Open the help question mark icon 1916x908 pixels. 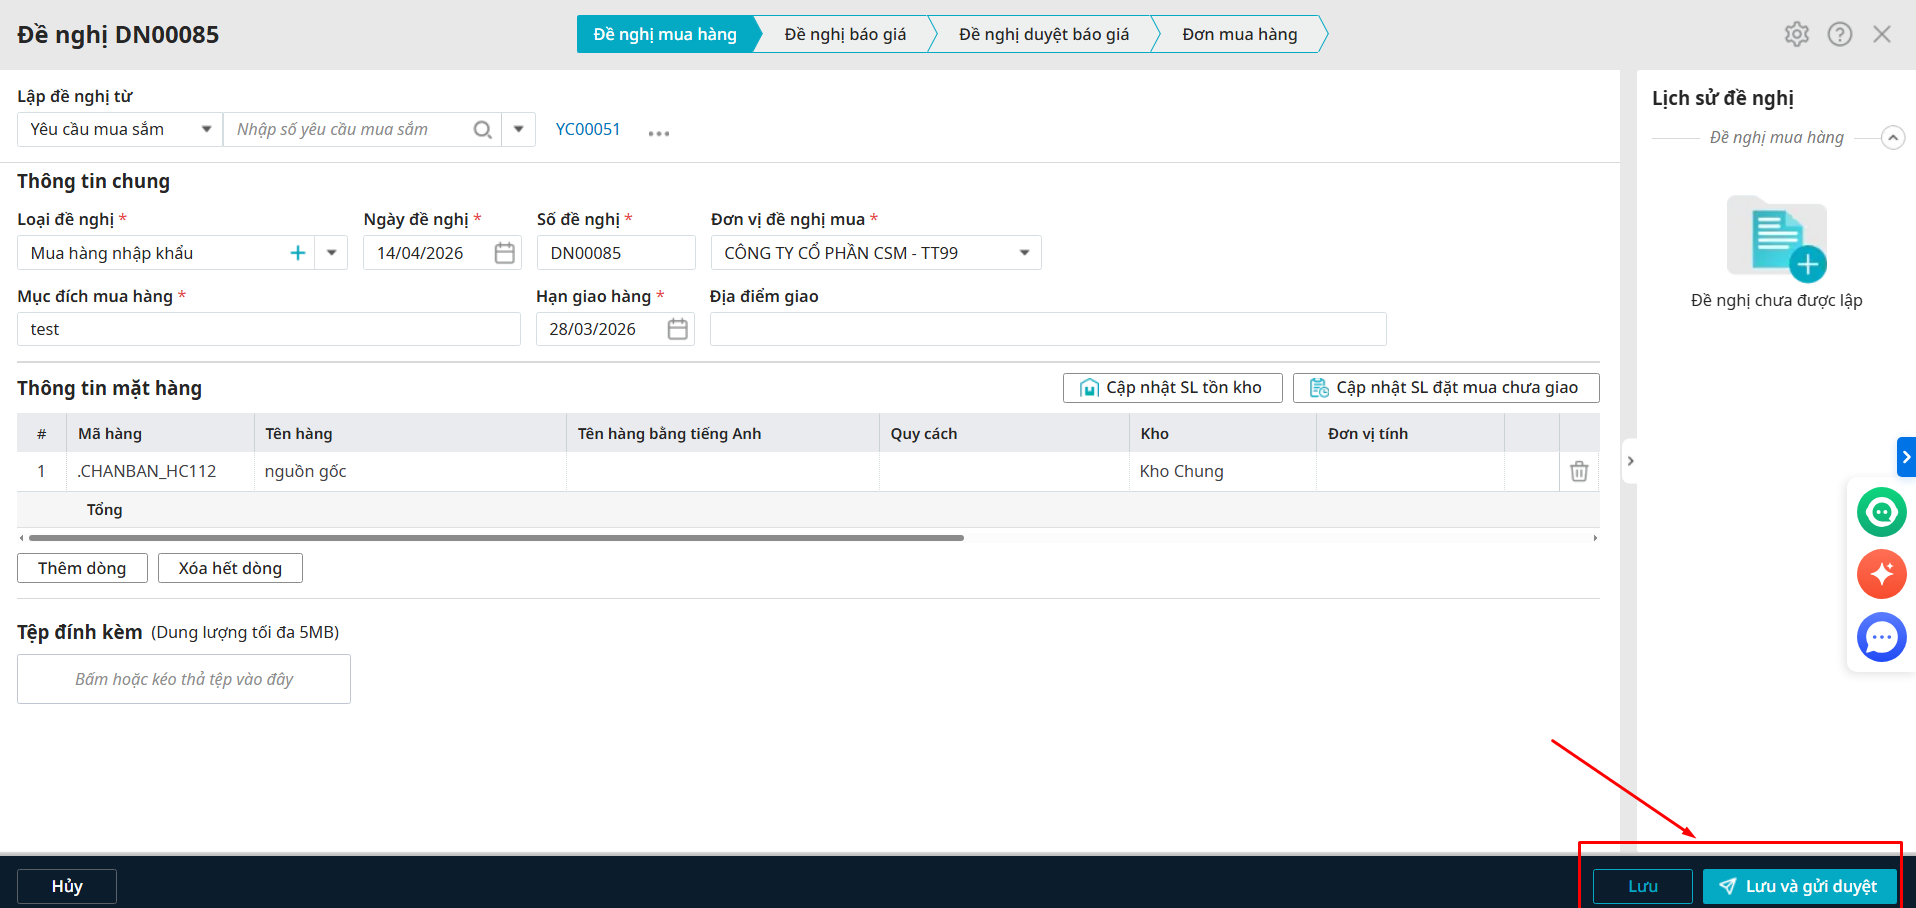tap(1840, 34)
